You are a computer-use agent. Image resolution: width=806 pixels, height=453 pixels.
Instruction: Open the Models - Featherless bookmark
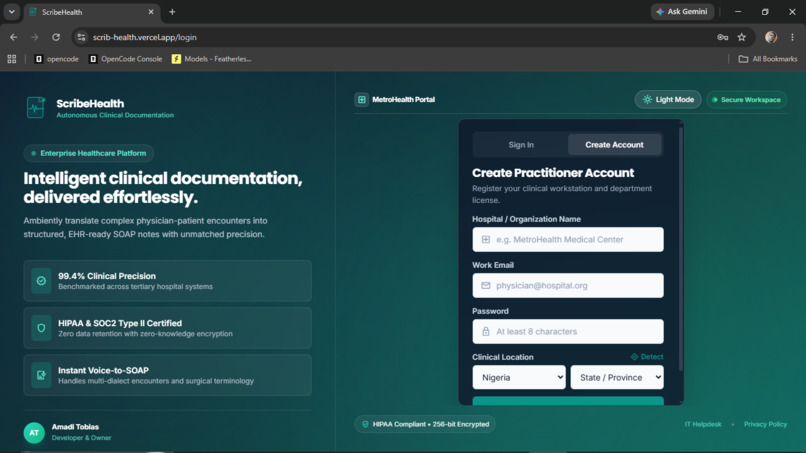212,59
